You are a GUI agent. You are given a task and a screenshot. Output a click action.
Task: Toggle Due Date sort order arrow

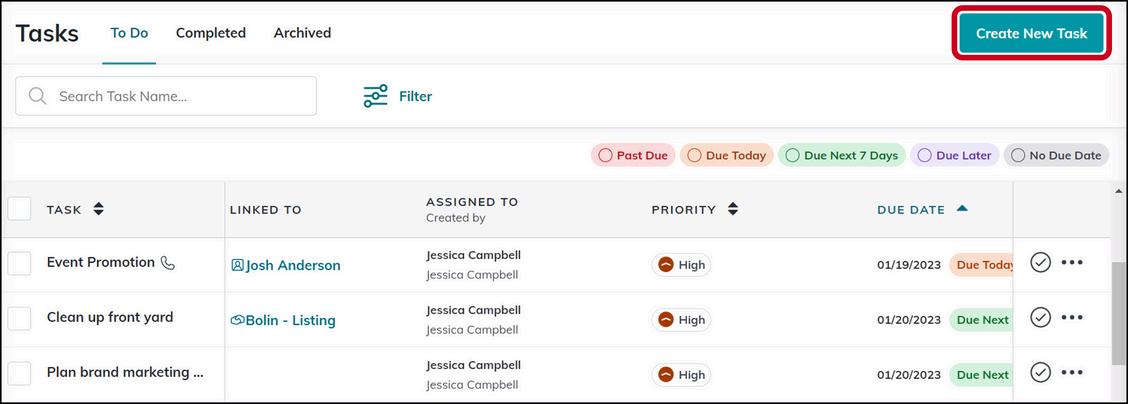pyautogui.click(x=962, y=209)
